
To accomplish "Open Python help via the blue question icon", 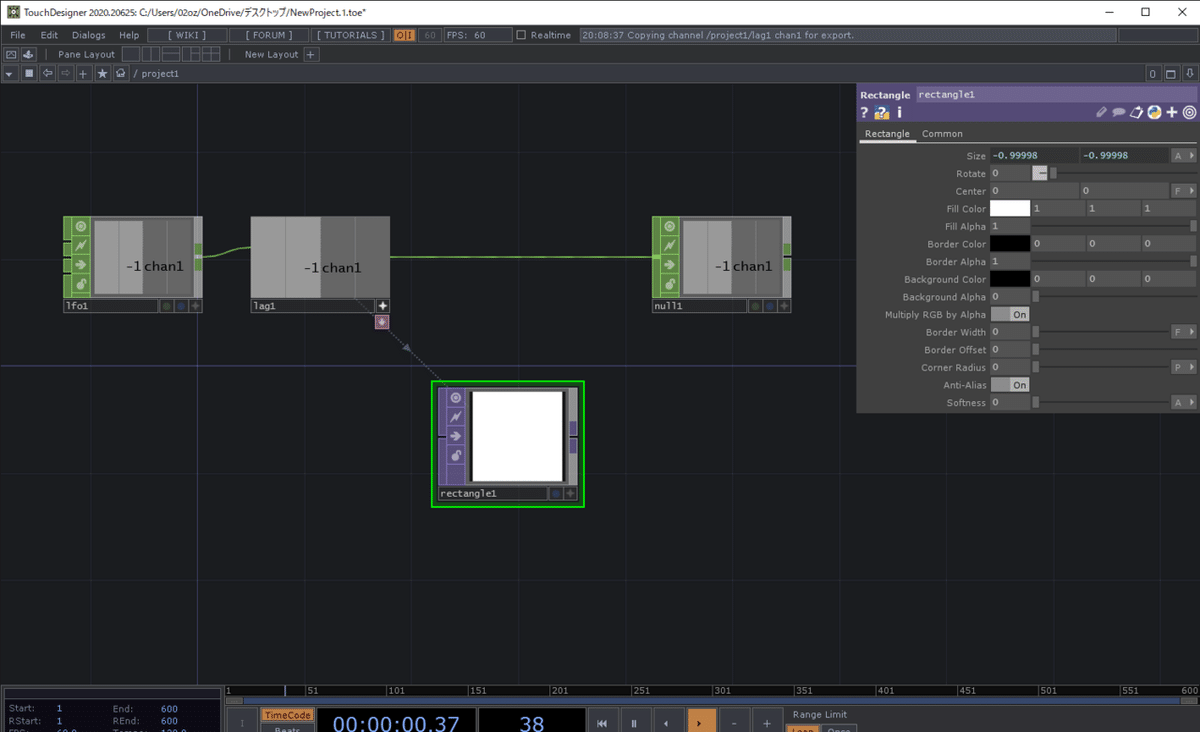I will pos(882,112).
